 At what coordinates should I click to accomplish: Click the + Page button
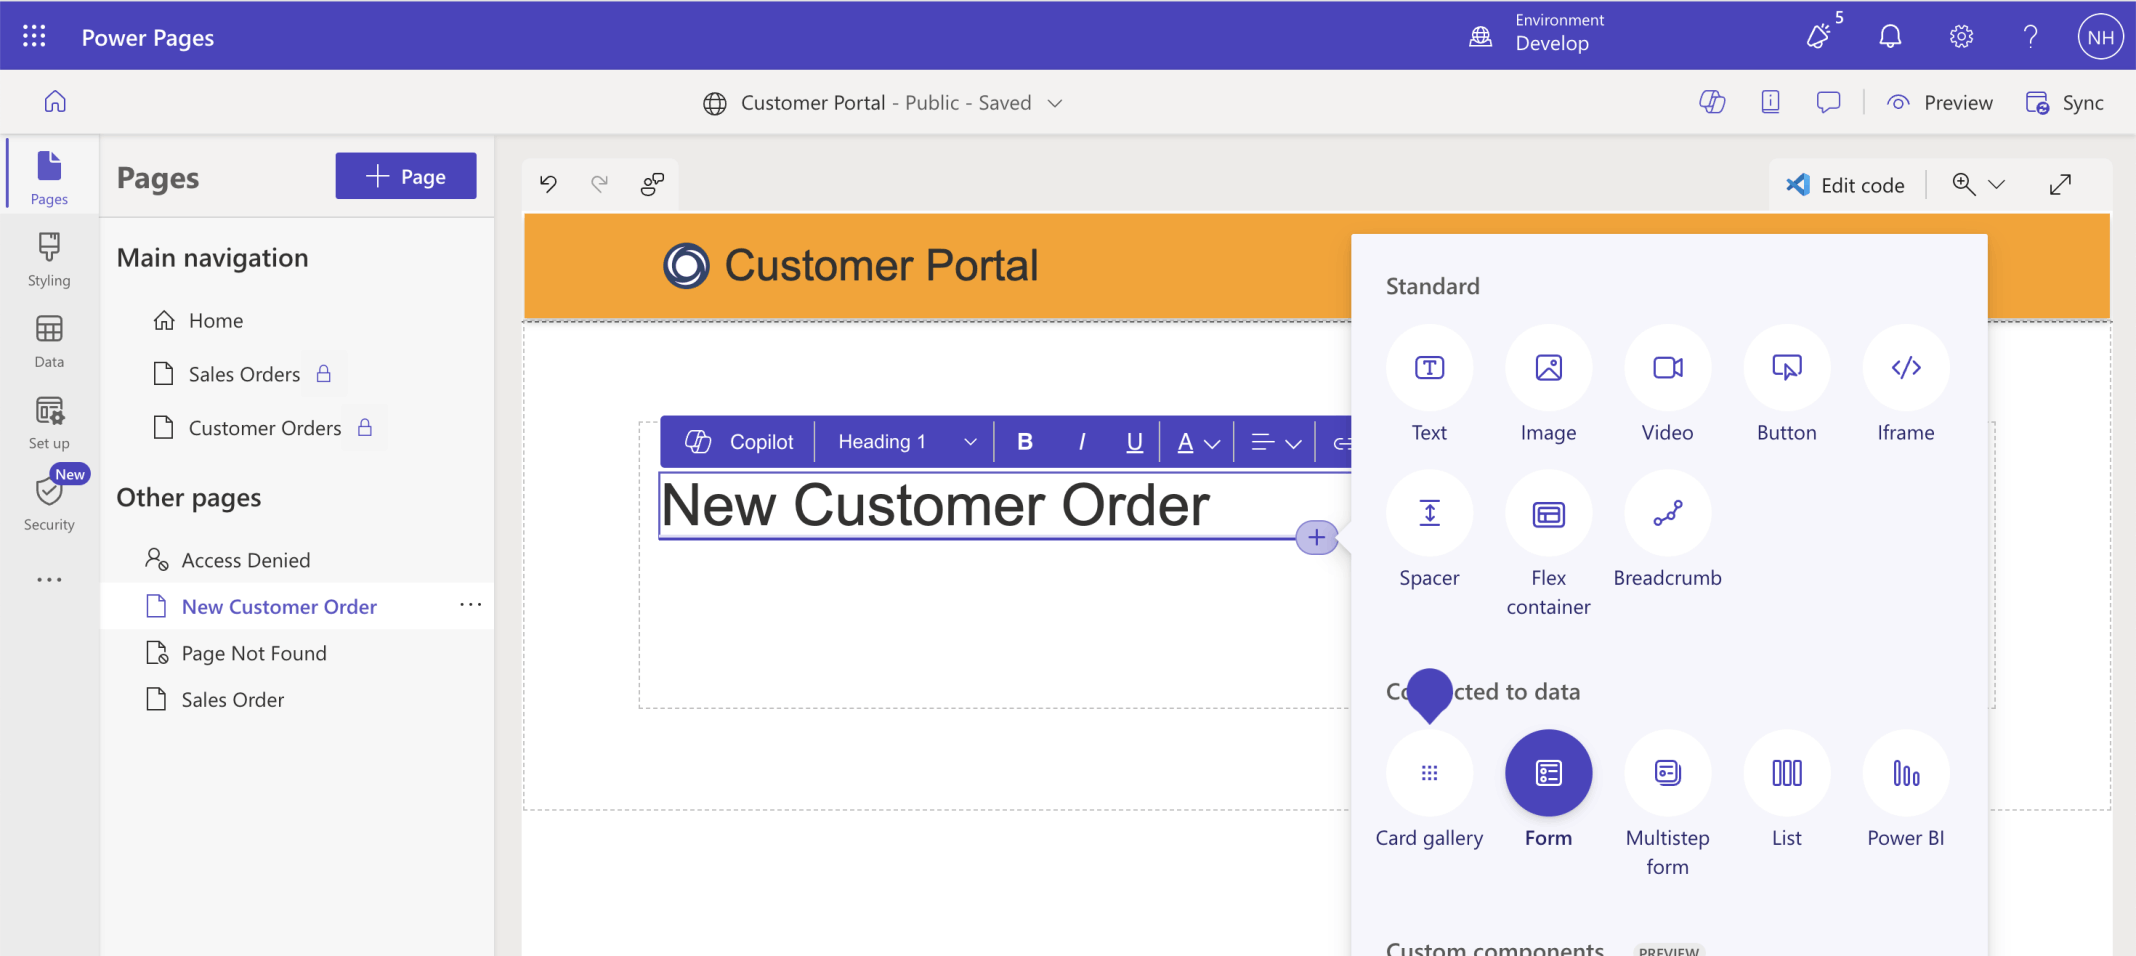pyautogui.click(x=406, y=176)
